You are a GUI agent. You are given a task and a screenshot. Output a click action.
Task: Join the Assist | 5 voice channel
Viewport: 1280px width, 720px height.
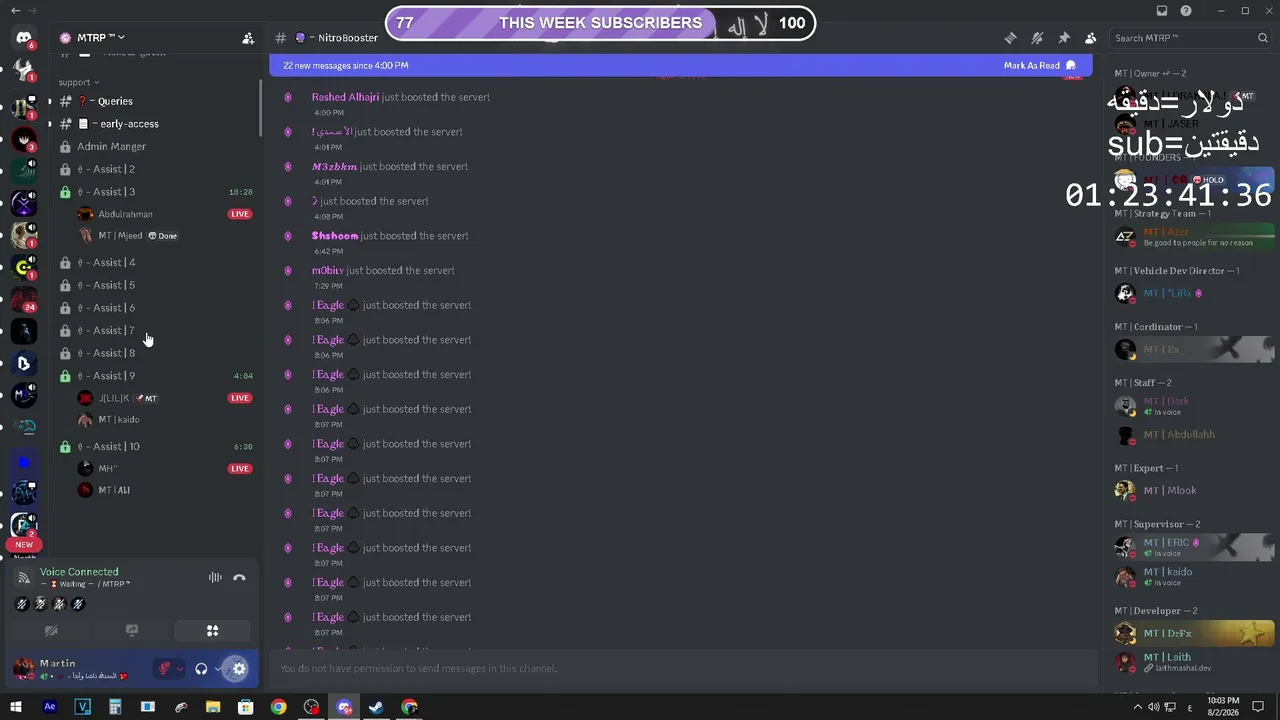tap(156, 285)
